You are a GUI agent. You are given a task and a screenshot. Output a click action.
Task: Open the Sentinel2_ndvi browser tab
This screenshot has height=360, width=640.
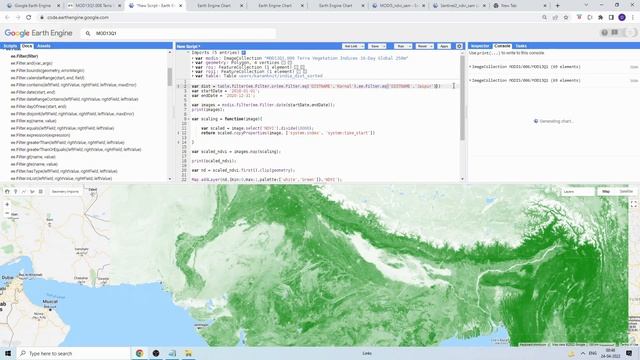coord(459,6)
